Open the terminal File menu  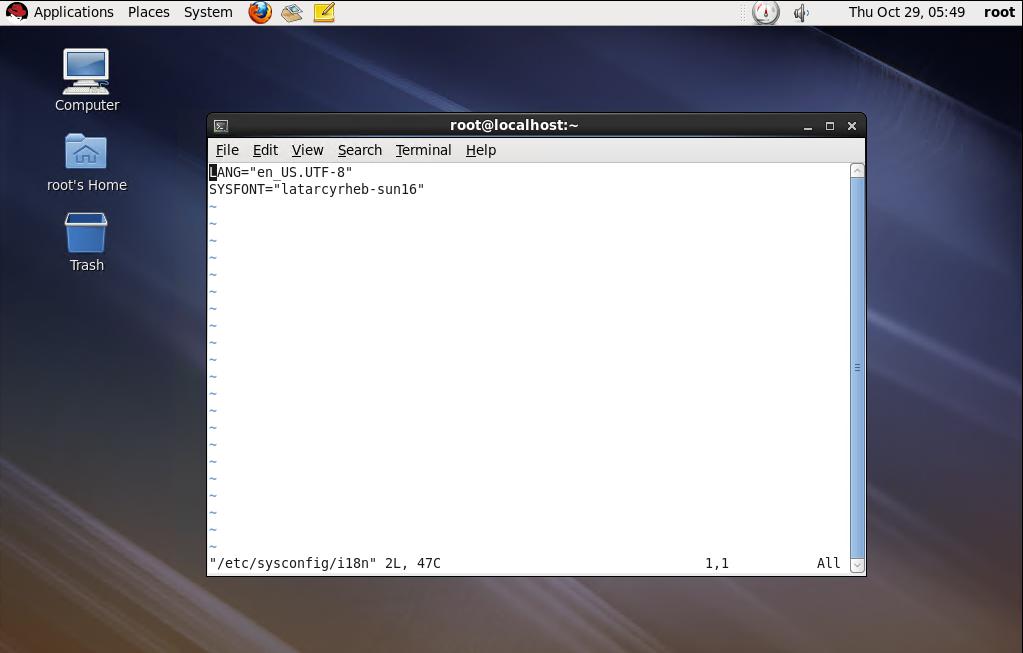(x=227, y=150)
